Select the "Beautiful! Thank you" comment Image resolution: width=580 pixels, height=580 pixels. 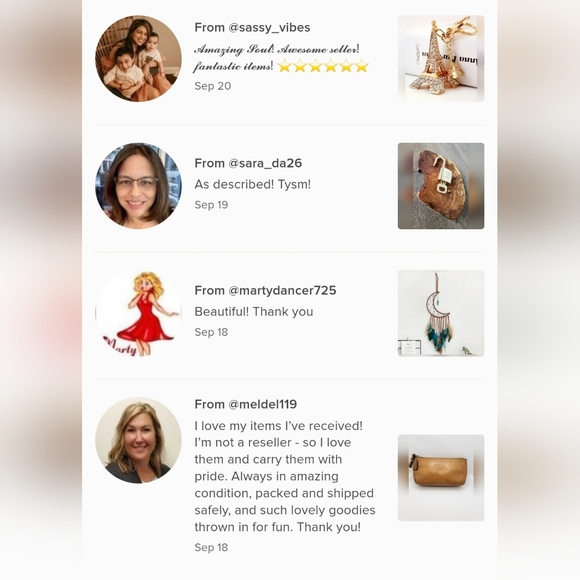pos(254,311)
